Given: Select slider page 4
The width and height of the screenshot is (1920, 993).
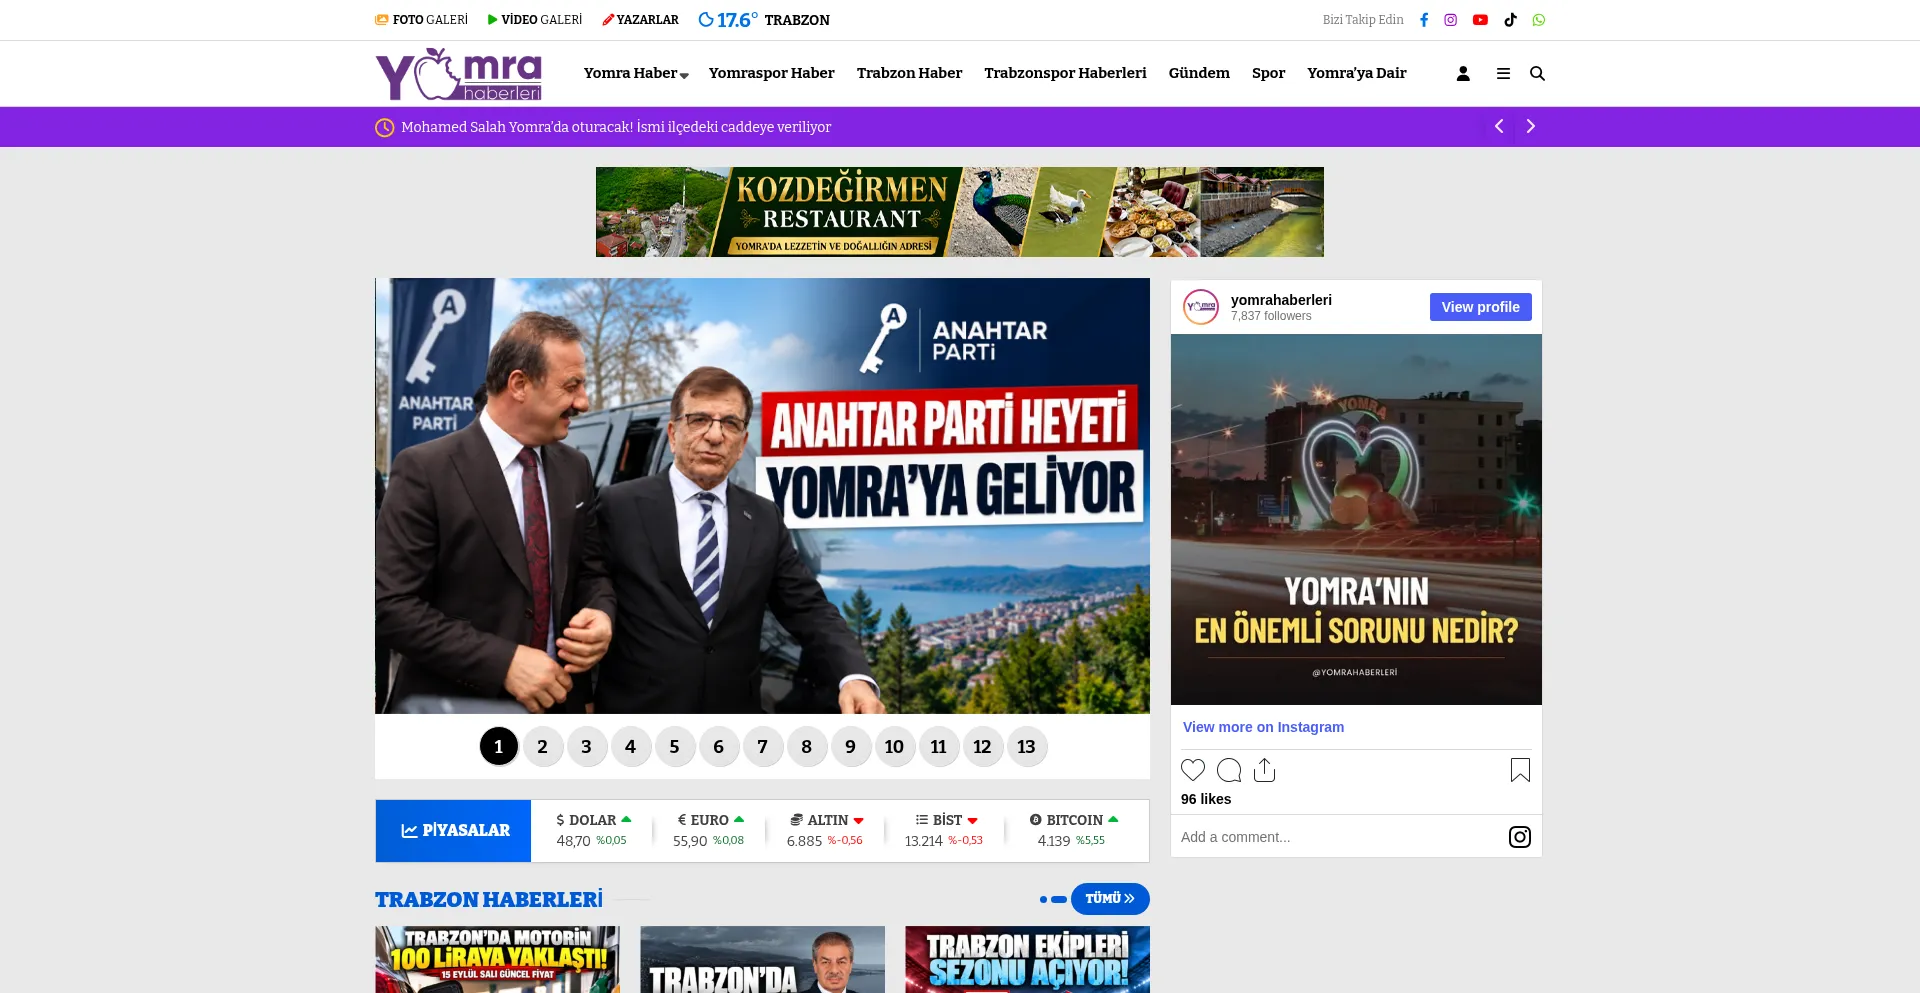Looking at the screenshot, I should click(630, 746).
